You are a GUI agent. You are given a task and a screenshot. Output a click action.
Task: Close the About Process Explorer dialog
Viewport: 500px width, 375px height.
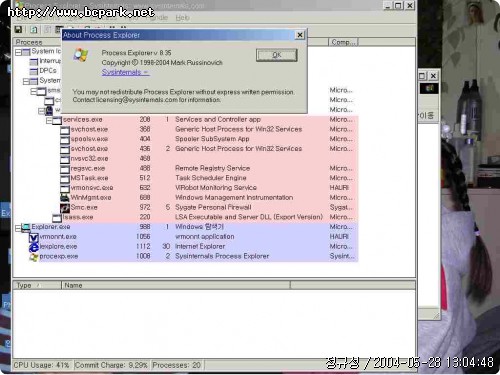[300, 35]
